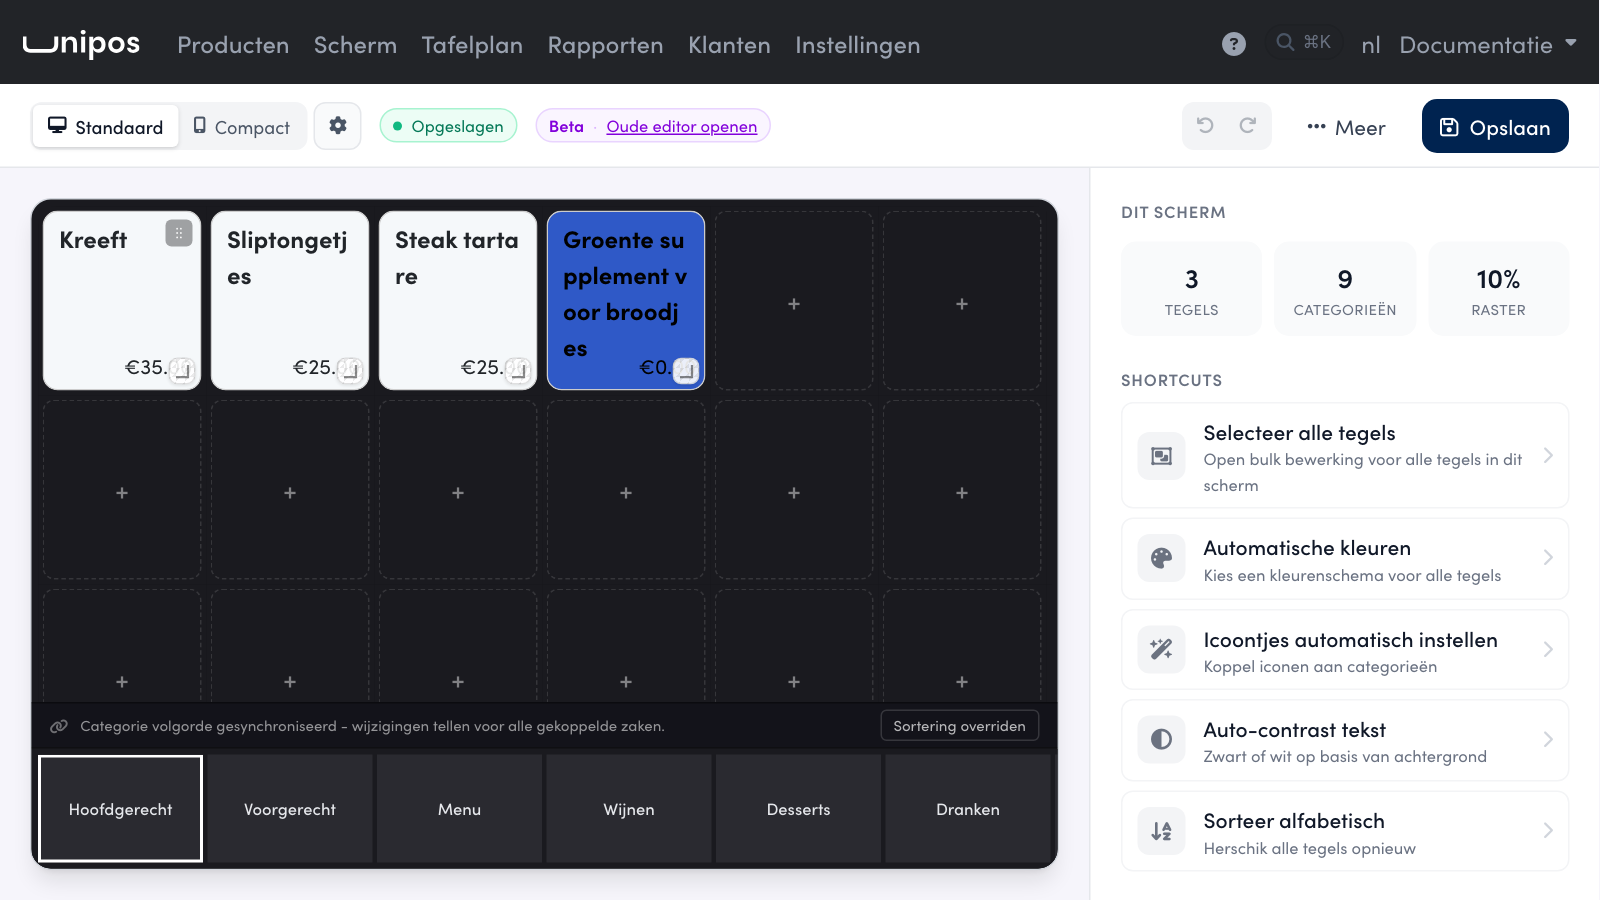Image resolution: width=1600 pixels, height=900 pixels.
Task: Select the Voorgerecht category tab
Action: coord(290,809)
